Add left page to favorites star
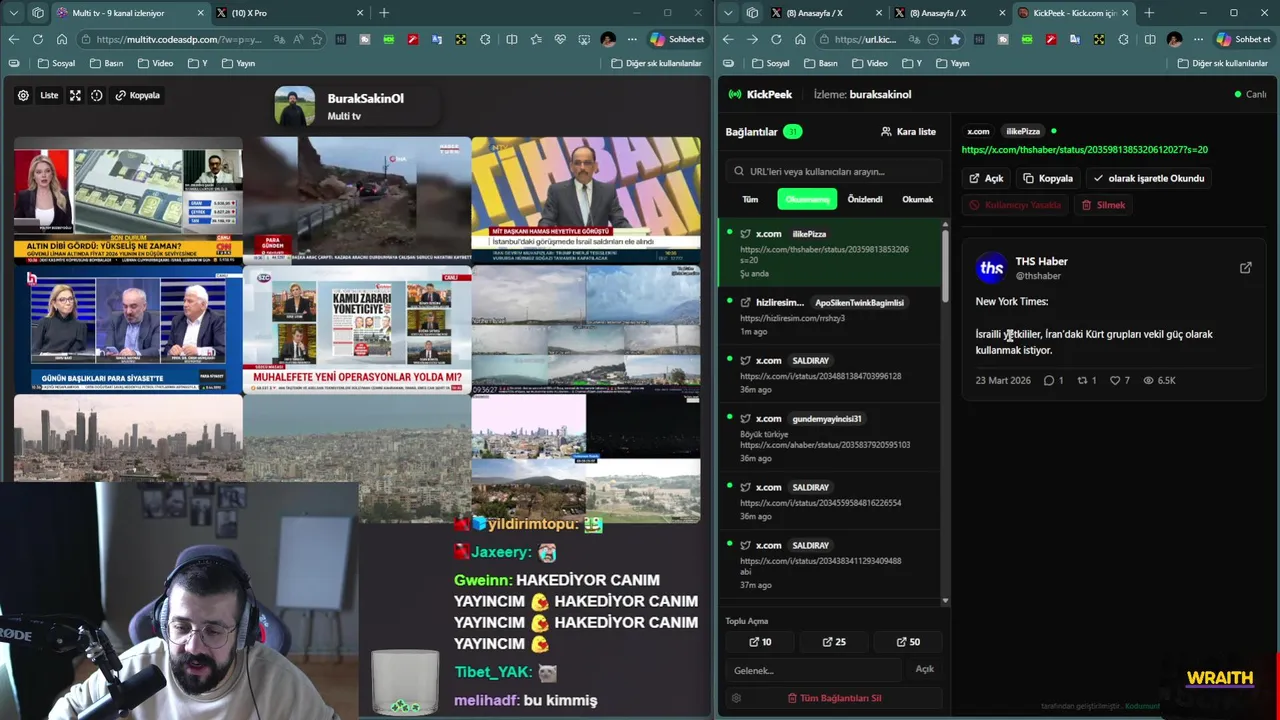 click(317, 39)
